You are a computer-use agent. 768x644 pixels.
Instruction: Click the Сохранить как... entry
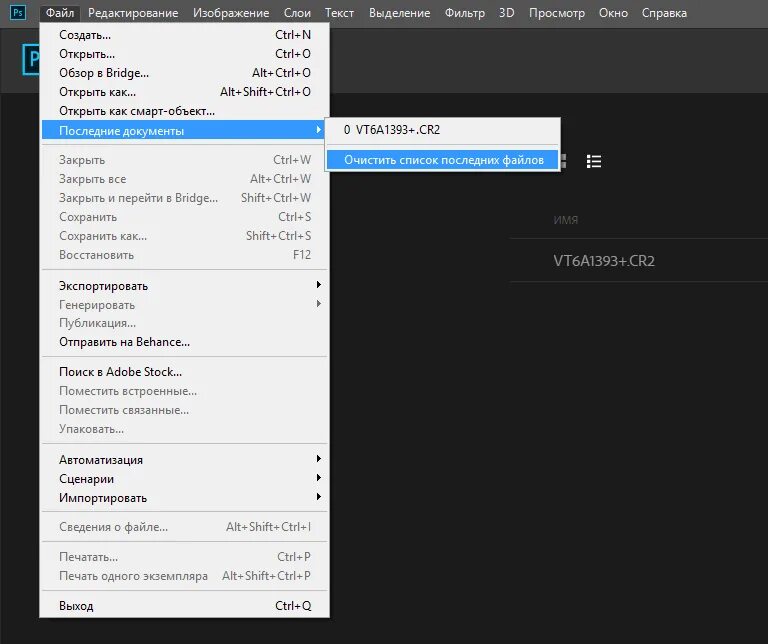185,236
